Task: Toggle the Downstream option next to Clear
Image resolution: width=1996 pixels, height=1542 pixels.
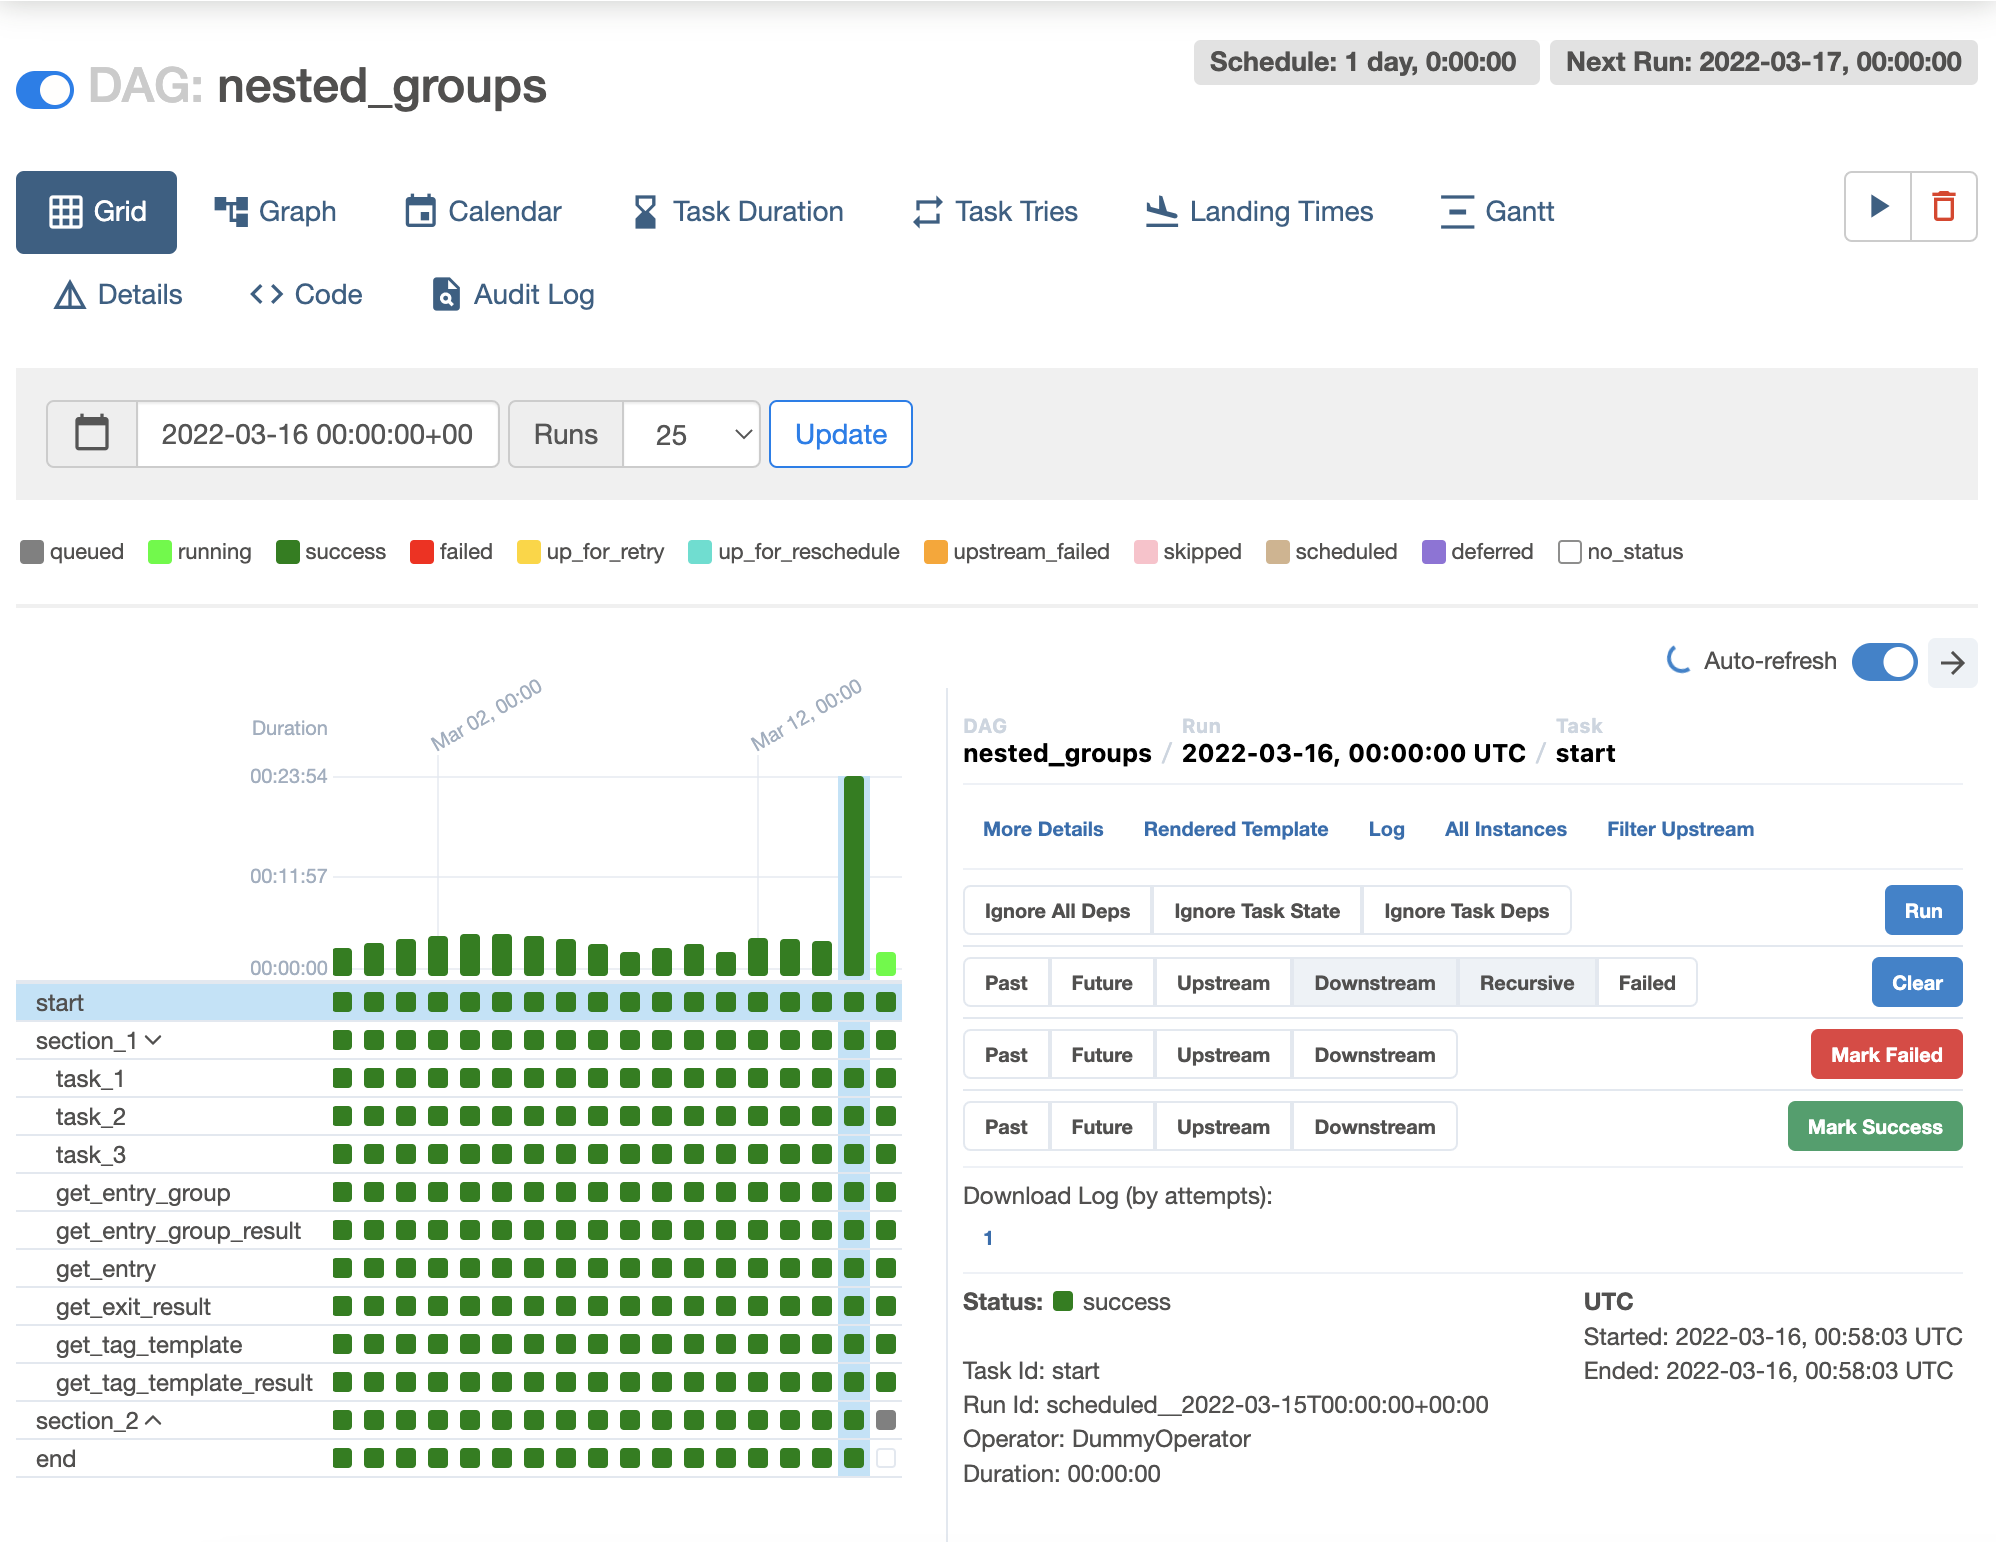Action: click(1374, 983)
